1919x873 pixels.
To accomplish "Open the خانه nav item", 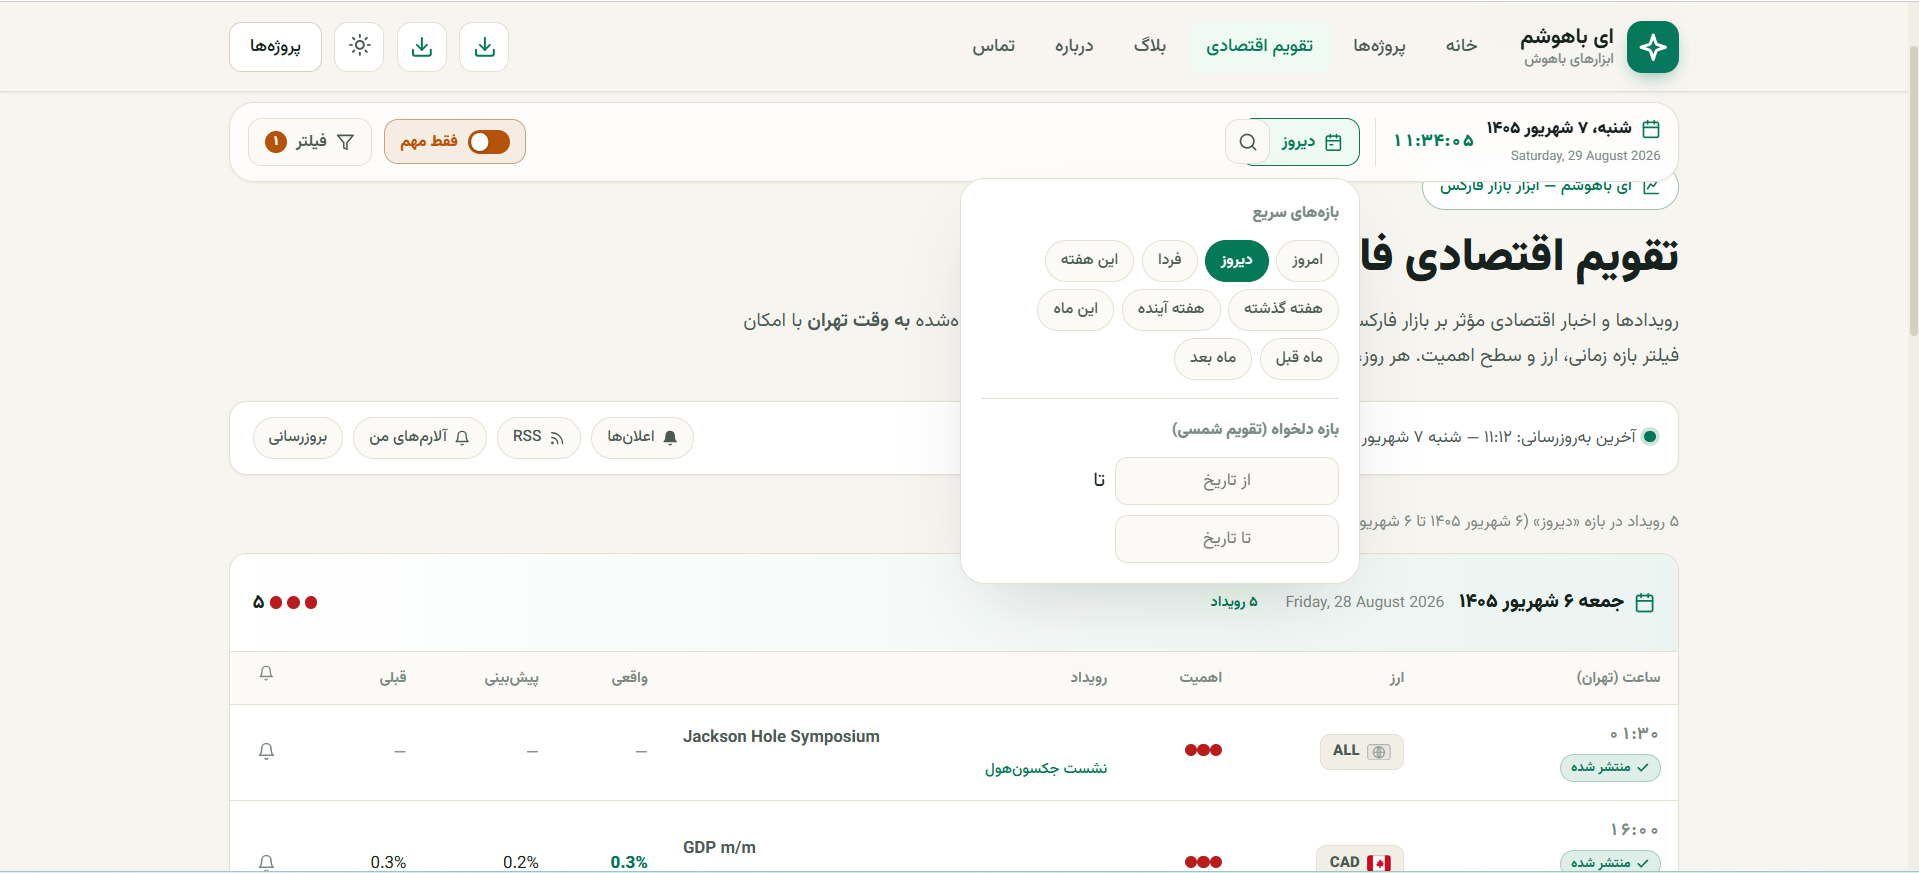I will (1461, 46).
